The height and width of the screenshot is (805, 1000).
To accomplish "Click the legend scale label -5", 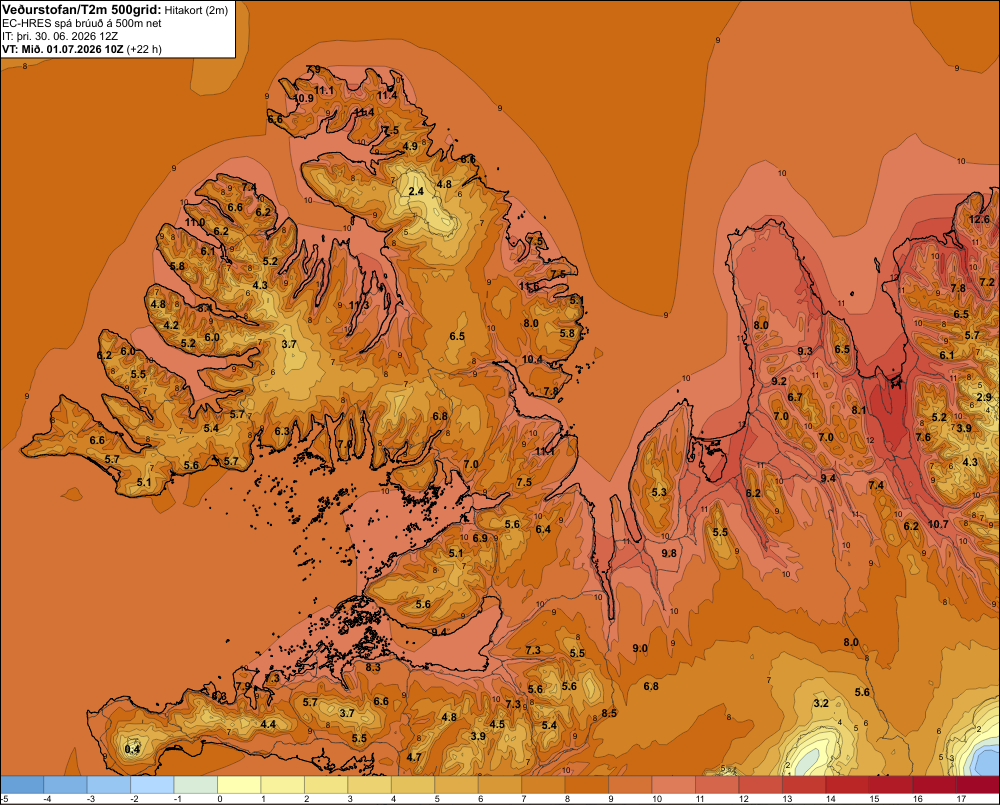I will [x=4, y=799].
